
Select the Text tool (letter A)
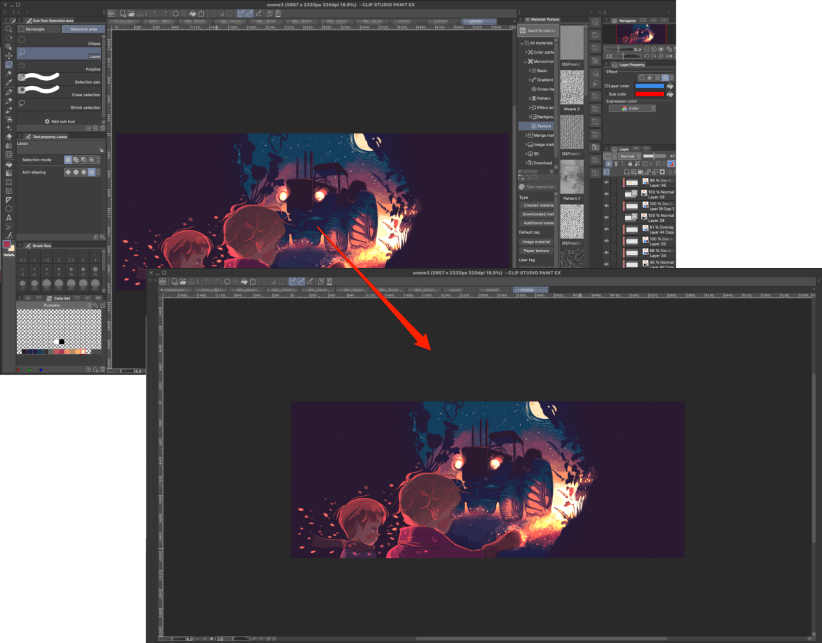pyautogui.click(x=8, y=217)
